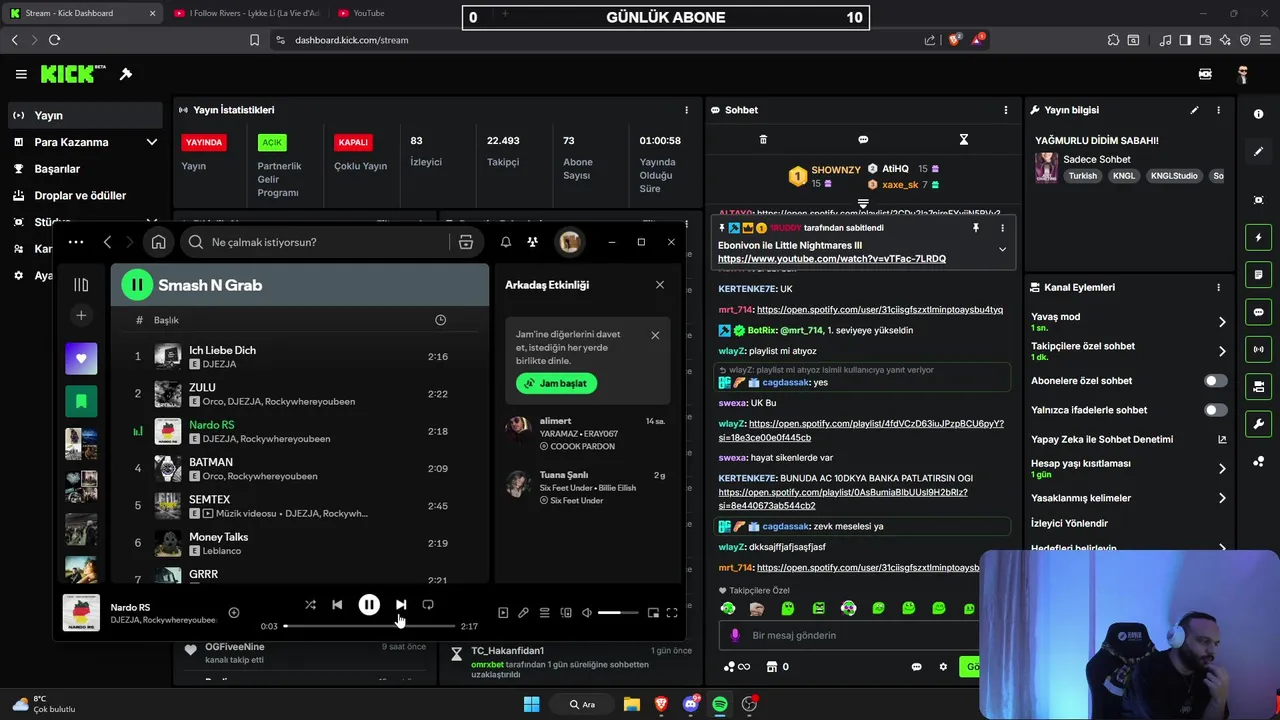The width and height of the screenshot is (1280, 720).
Task: Click the wrench icon in right sidebar
Action: pyautogui.click(x=1258, y=424)
